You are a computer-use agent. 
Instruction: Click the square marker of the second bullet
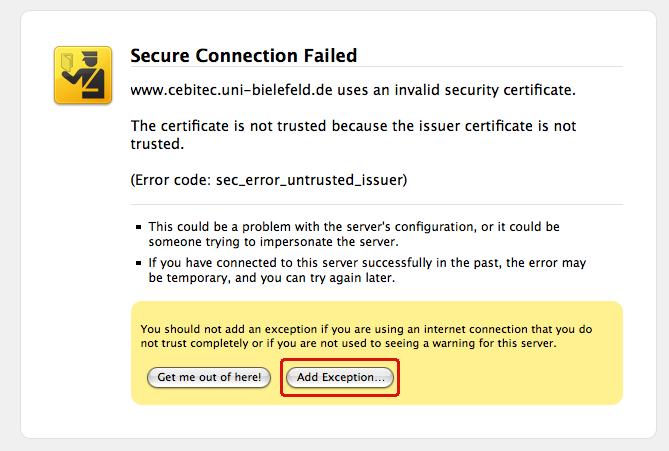click(138, 263)
